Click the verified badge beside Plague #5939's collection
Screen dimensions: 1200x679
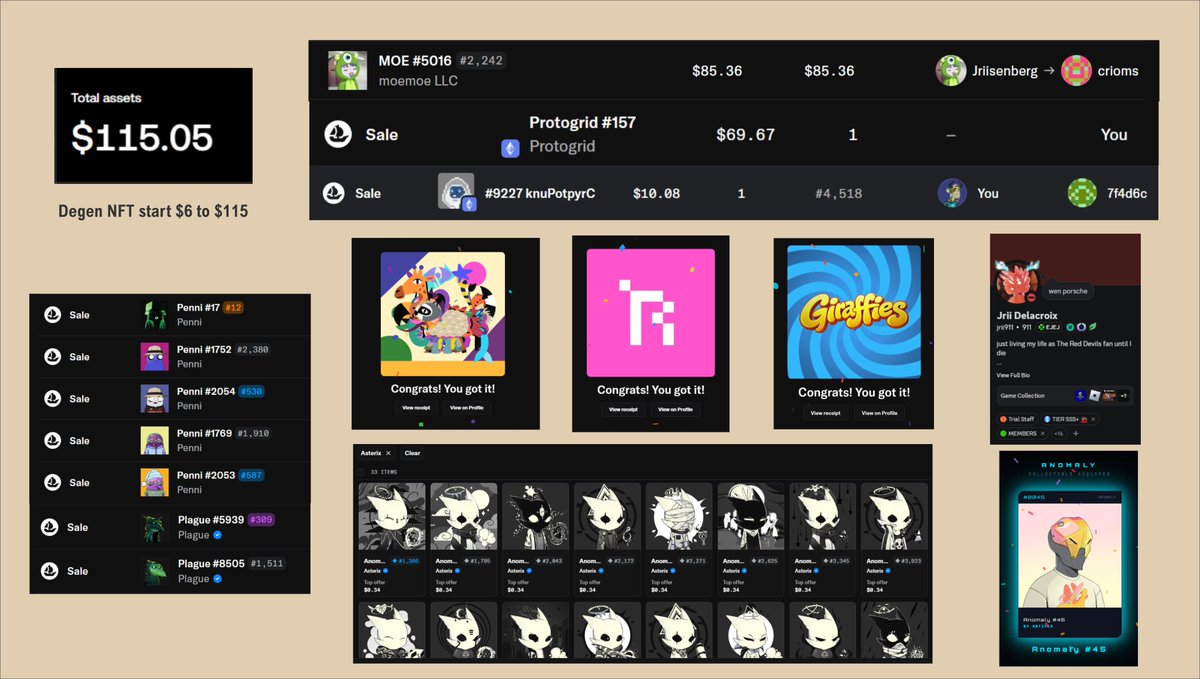pyautogui.click(x=218, y=535)
